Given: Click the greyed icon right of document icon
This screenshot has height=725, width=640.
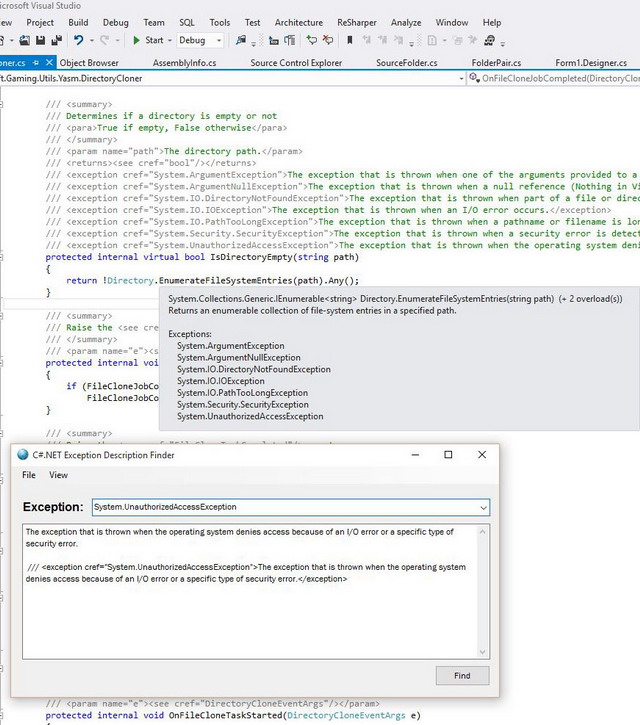Looking at the screenshot, I should point(458,41).
